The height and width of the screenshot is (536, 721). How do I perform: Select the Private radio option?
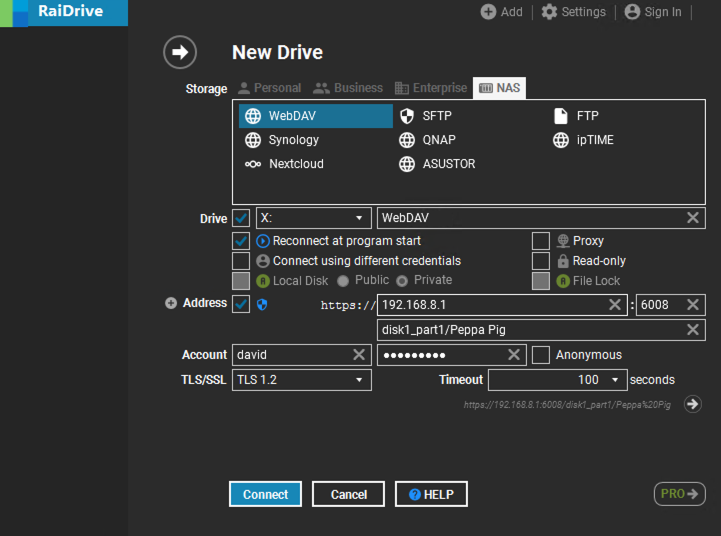pos(402,281)
